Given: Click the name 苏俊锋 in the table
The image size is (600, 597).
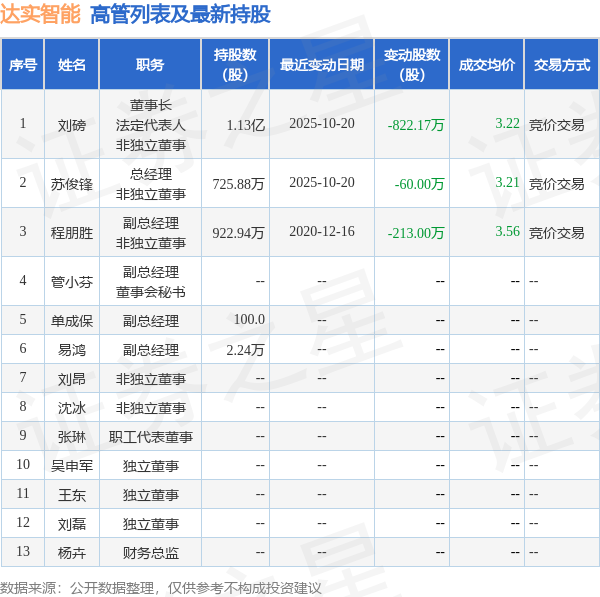Looking at the screenshot, I should [72, 183].
